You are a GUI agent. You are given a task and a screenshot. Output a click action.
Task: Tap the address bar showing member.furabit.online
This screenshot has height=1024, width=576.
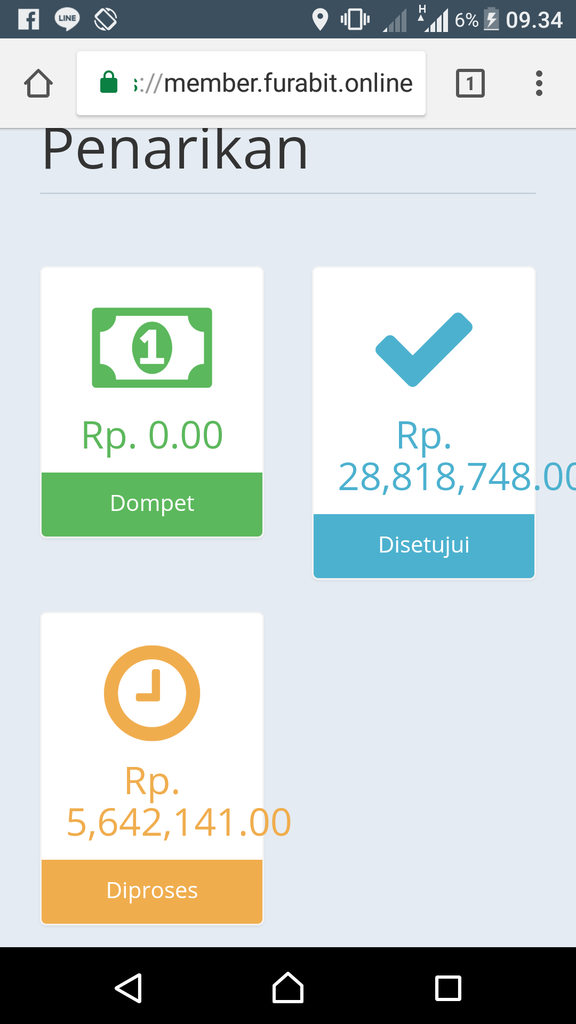(x=270, y=83)
